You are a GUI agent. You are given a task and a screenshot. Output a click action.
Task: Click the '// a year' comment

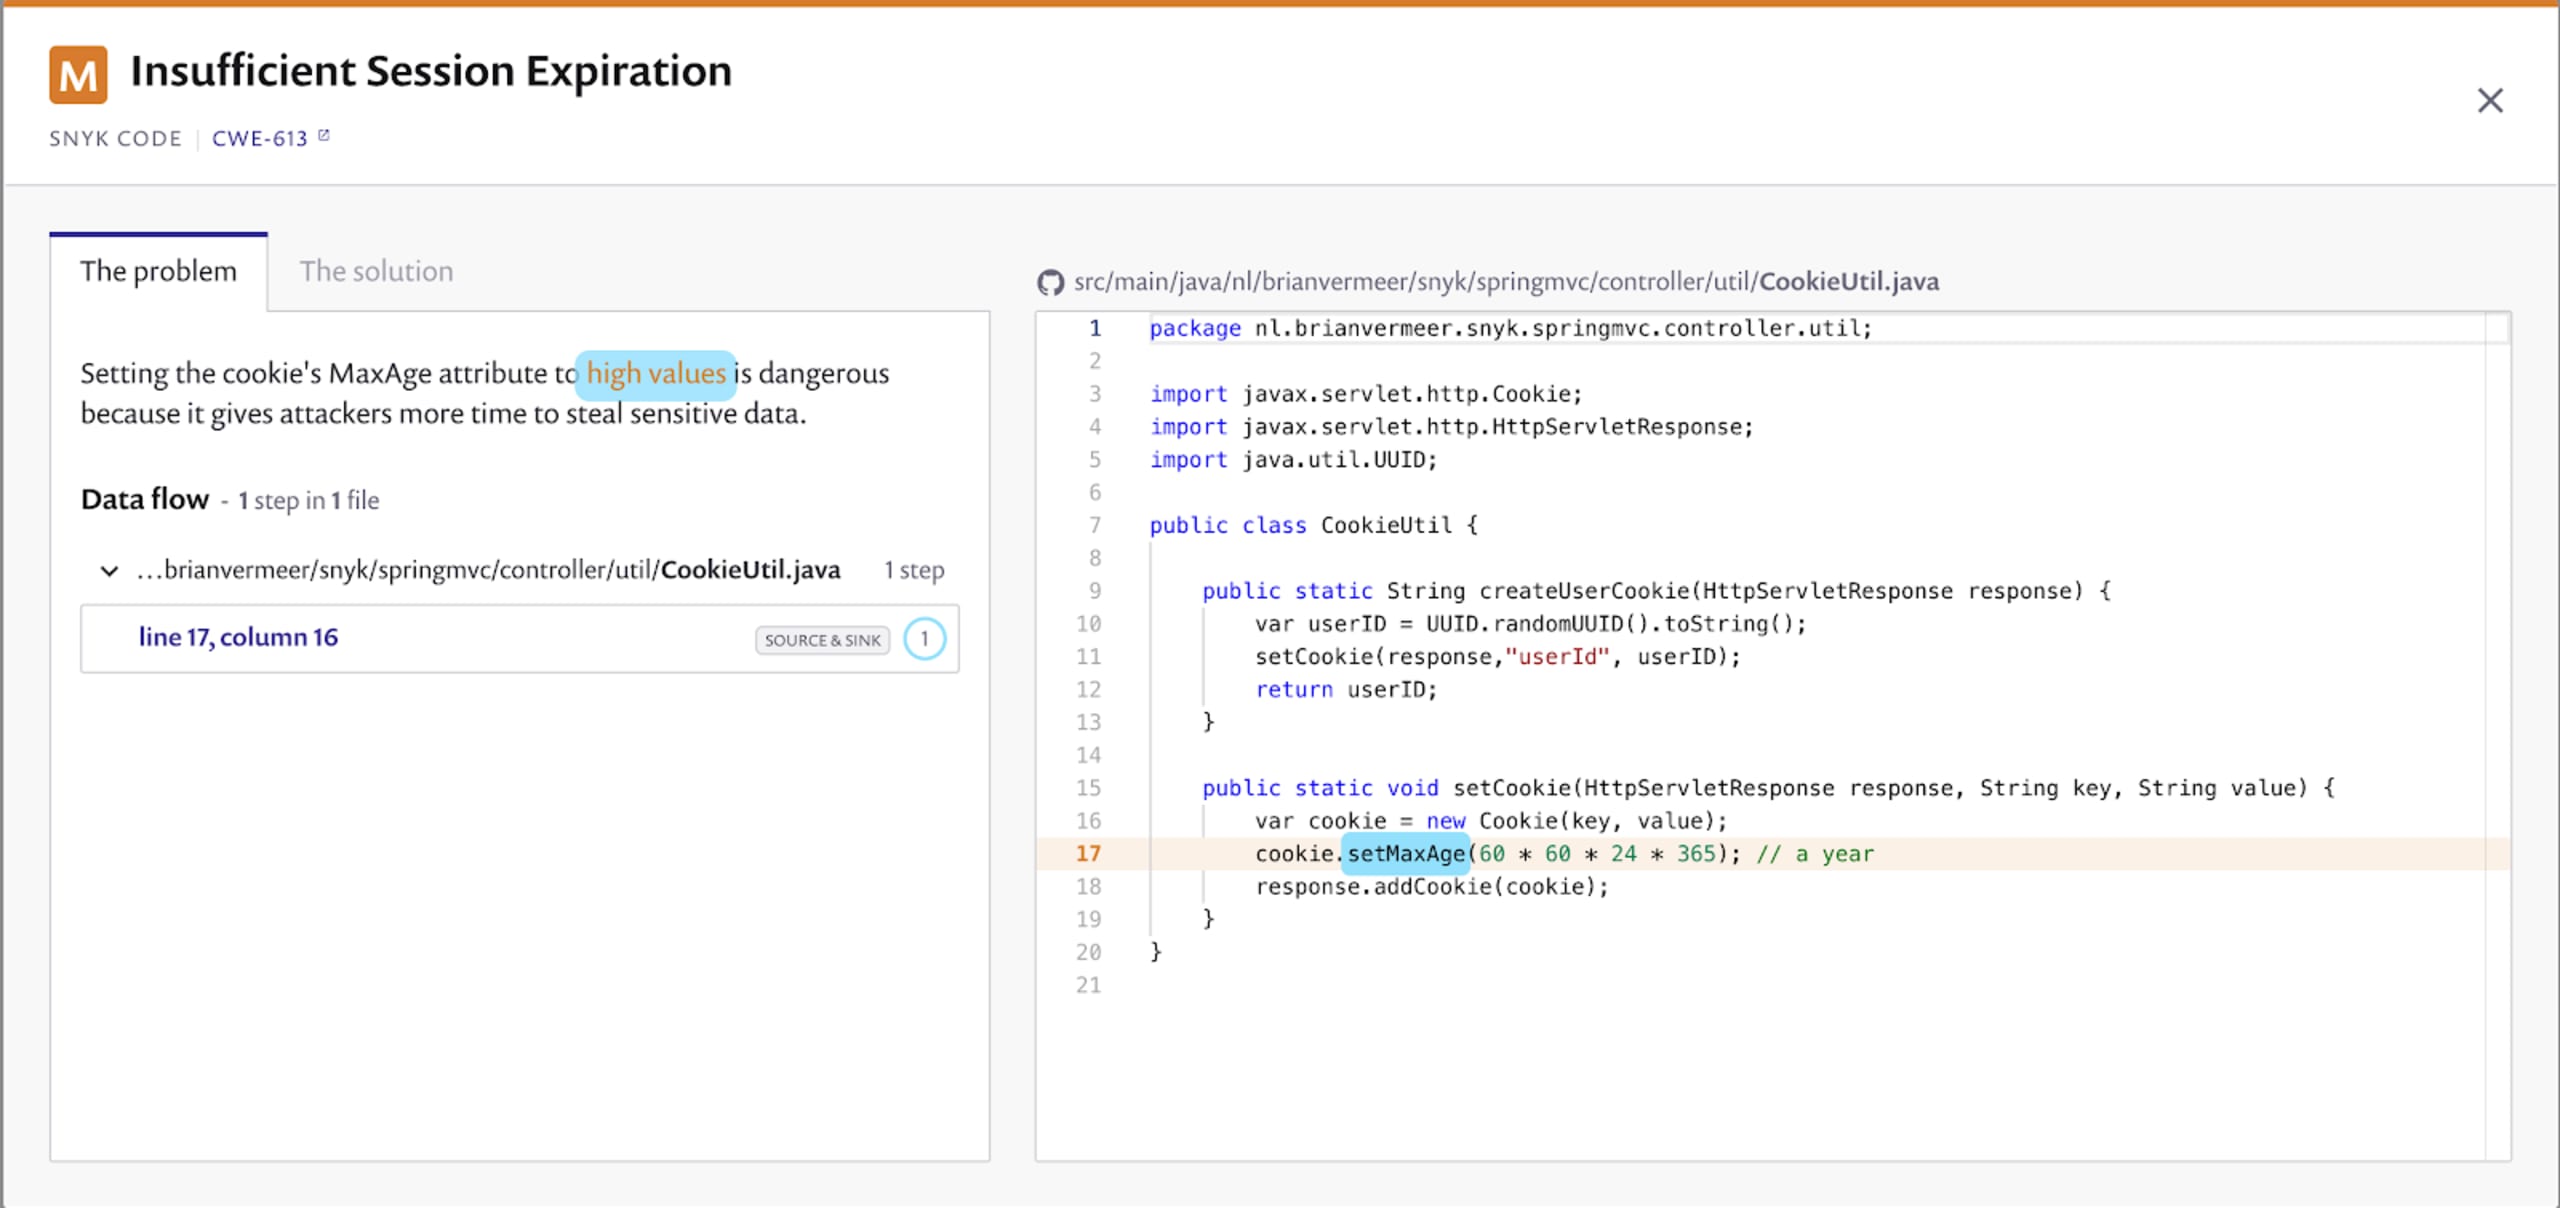(1815, 854)
